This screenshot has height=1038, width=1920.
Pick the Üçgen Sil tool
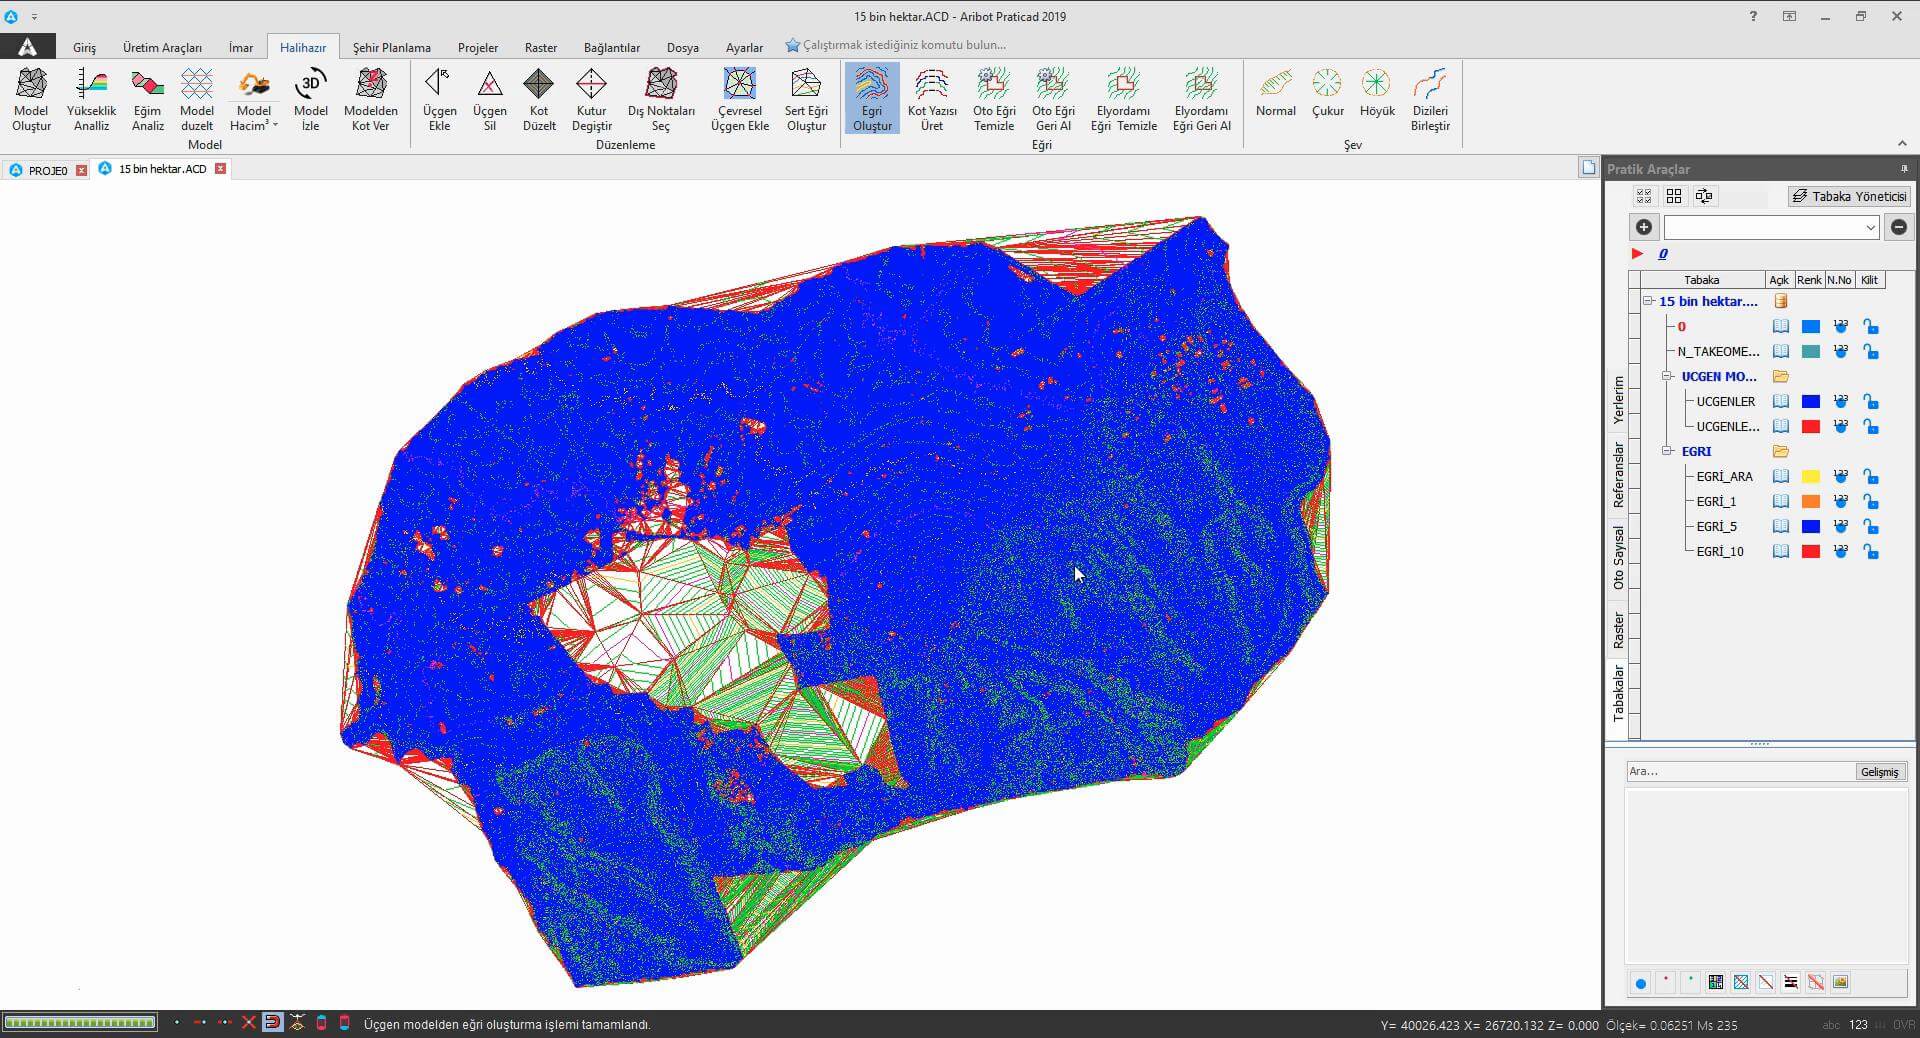coord(490,99)
